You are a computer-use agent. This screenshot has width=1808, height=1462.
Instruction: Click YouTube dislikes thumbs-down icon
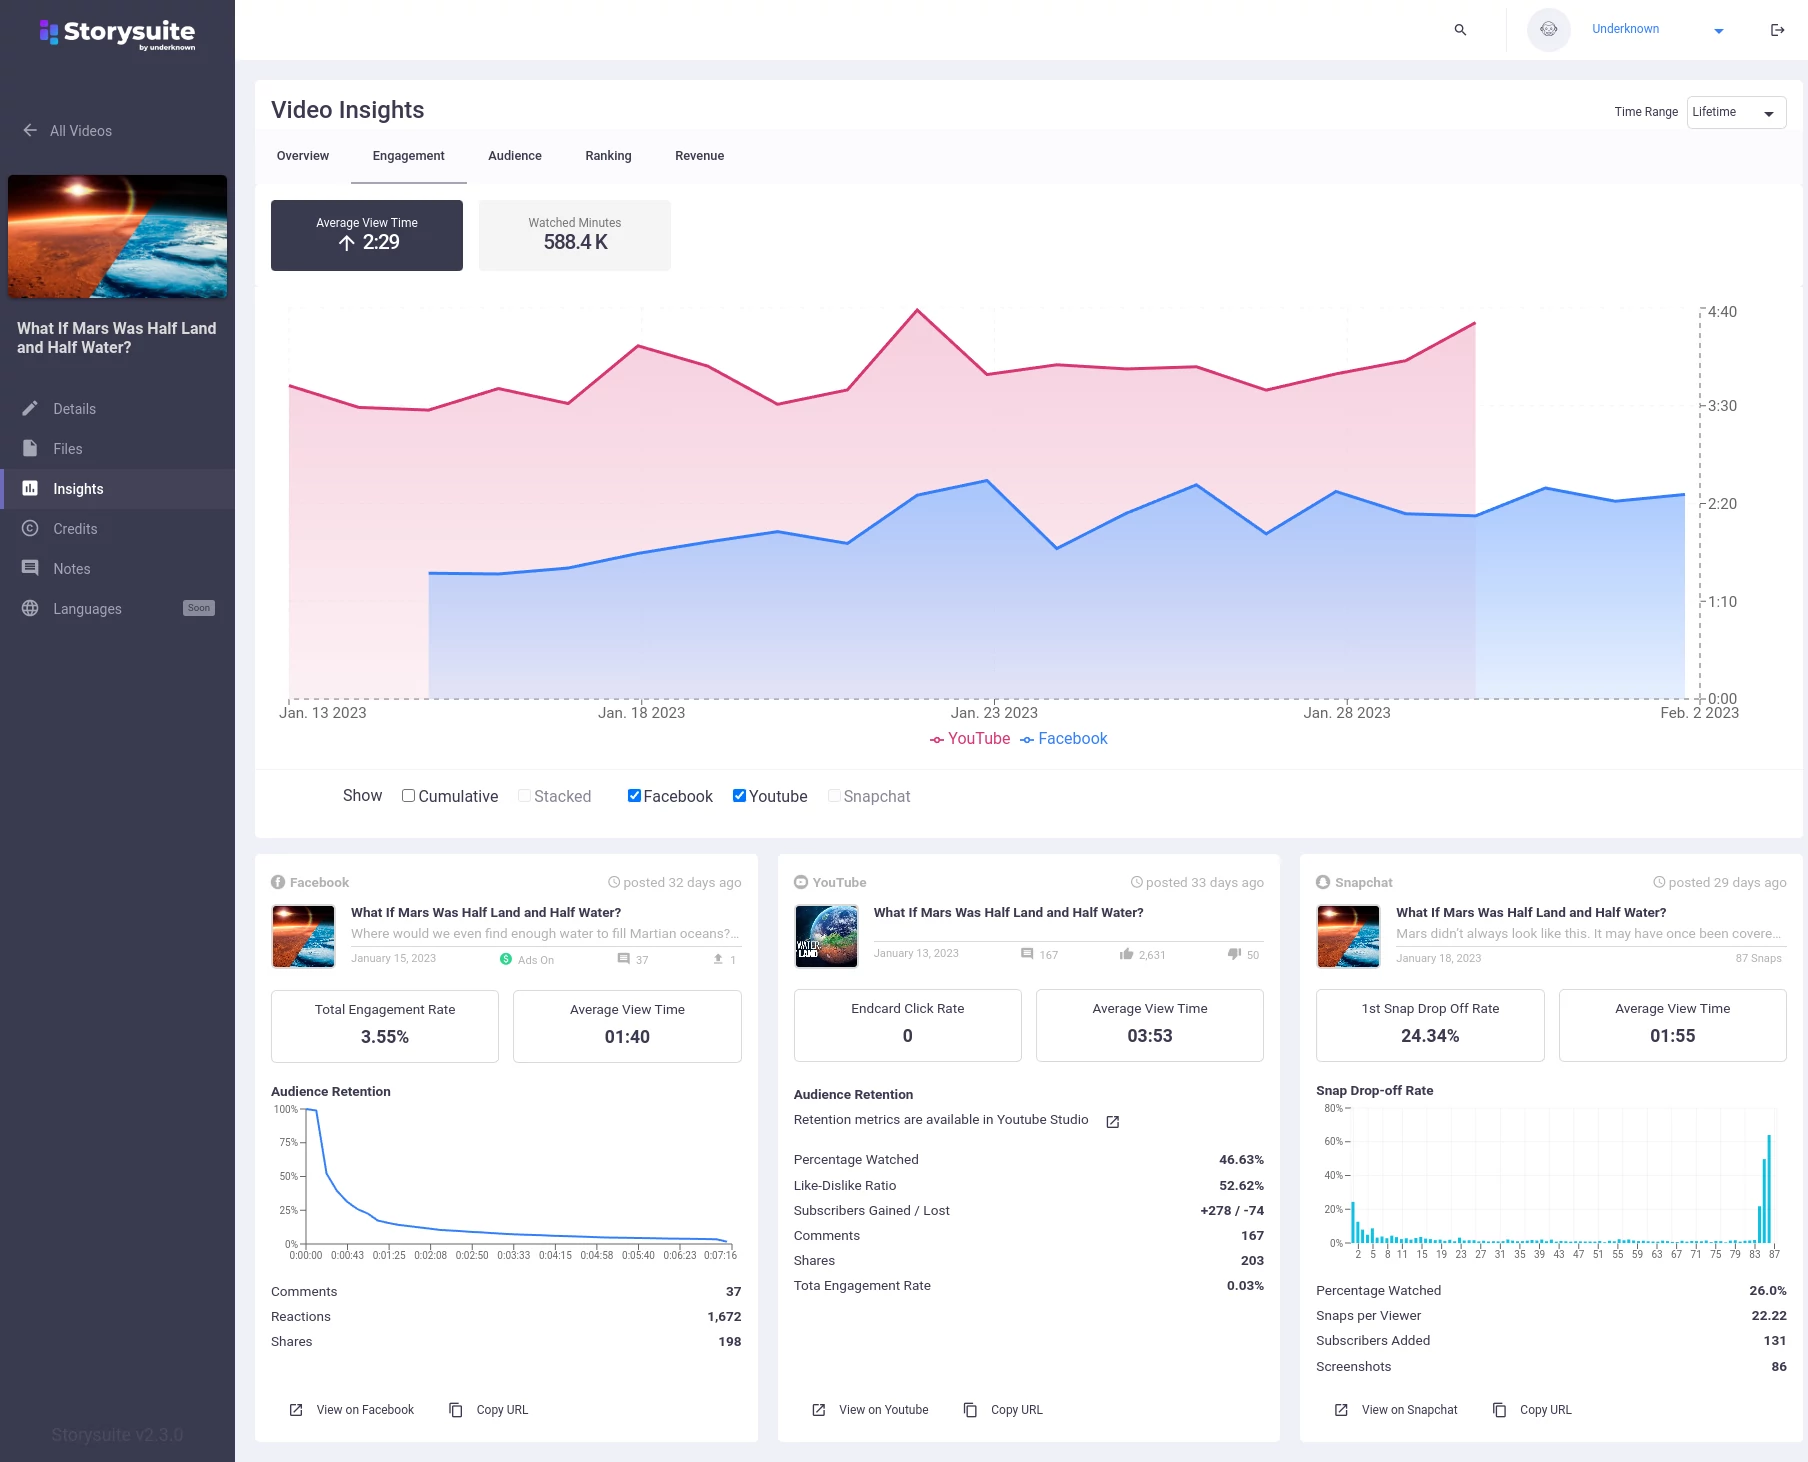point(1235,954)
